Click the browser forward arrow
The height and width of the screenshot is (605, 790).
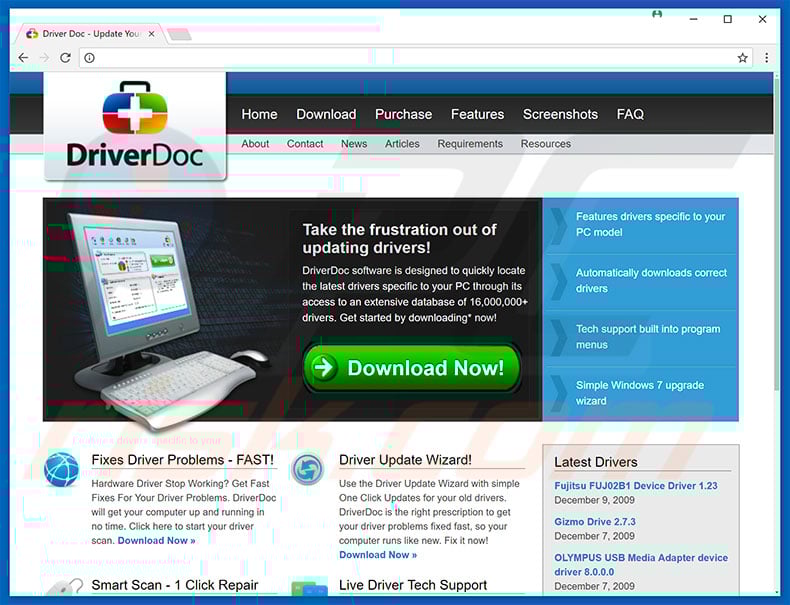pos(44,58)
